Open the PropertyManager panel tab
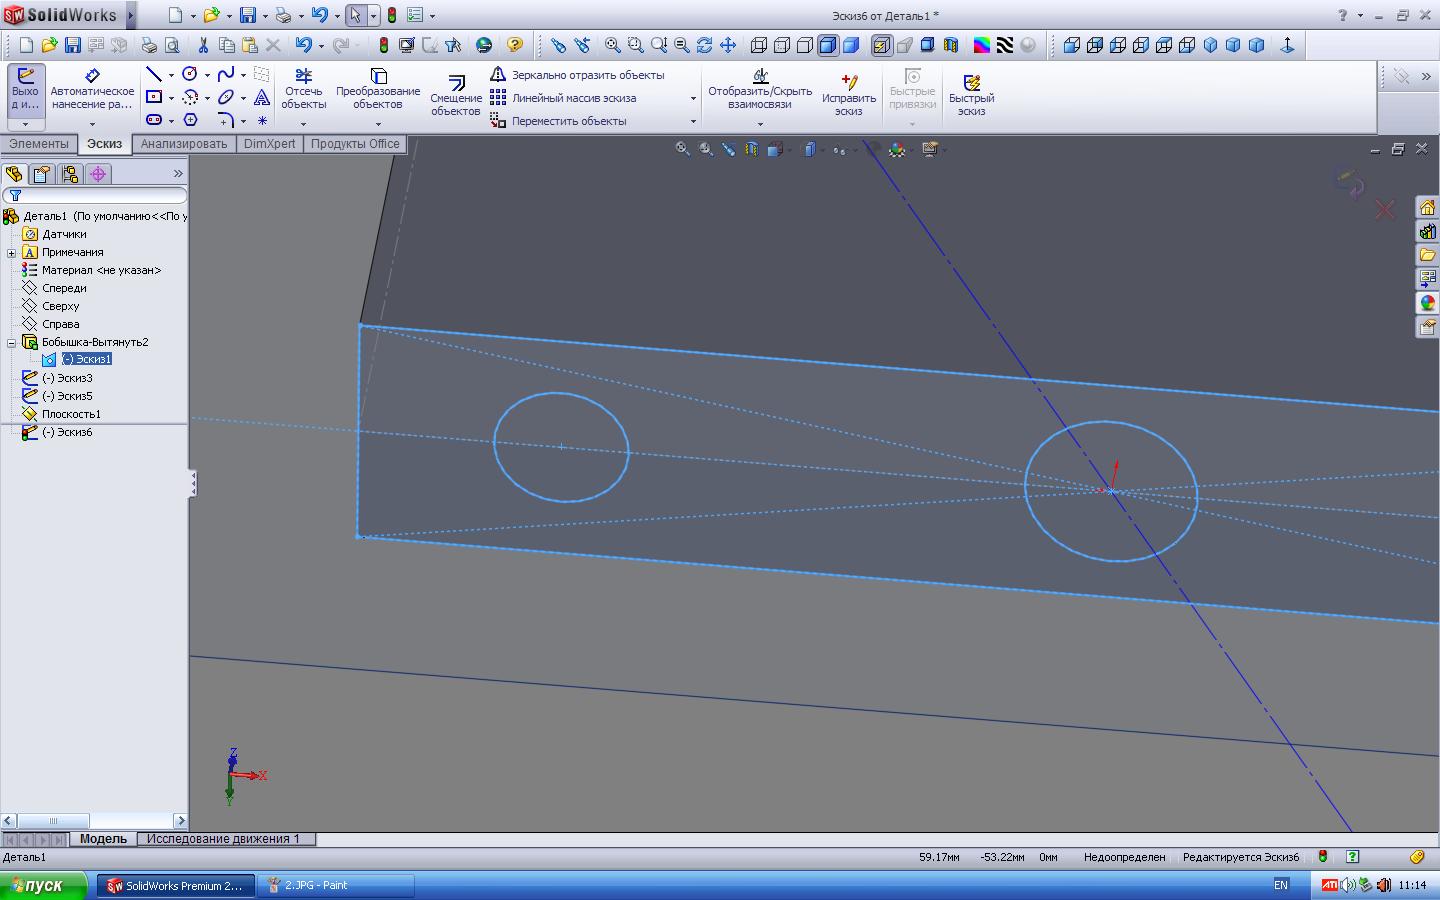 (41, 174)
